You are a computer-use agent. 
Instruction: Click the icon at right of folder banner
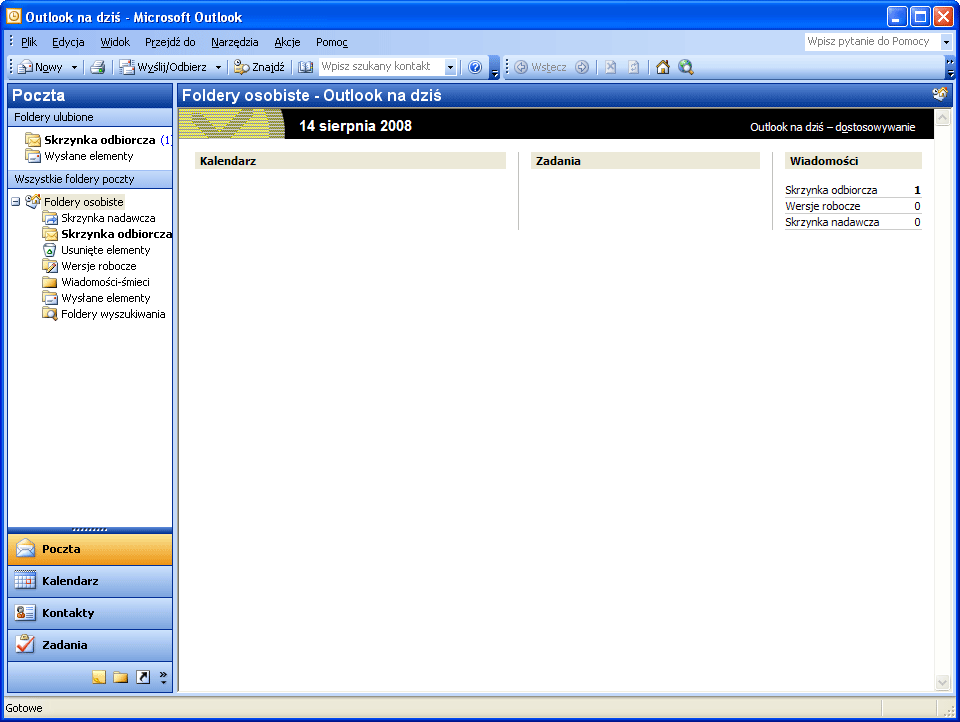pos(940,94)
